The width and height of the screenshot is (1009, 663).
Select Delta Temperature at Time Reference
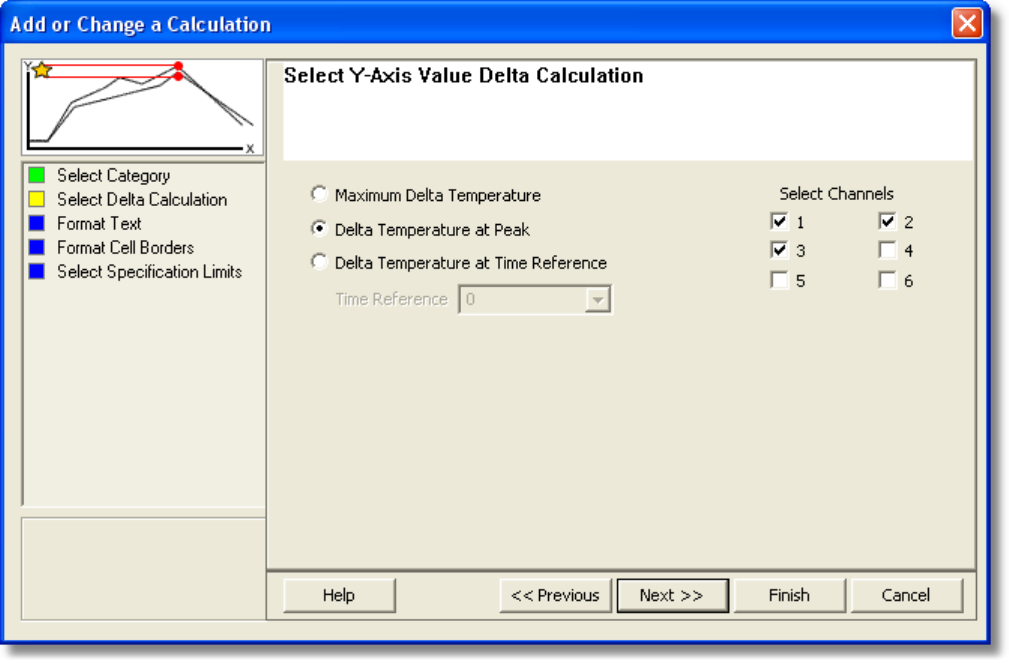point(319,262)
